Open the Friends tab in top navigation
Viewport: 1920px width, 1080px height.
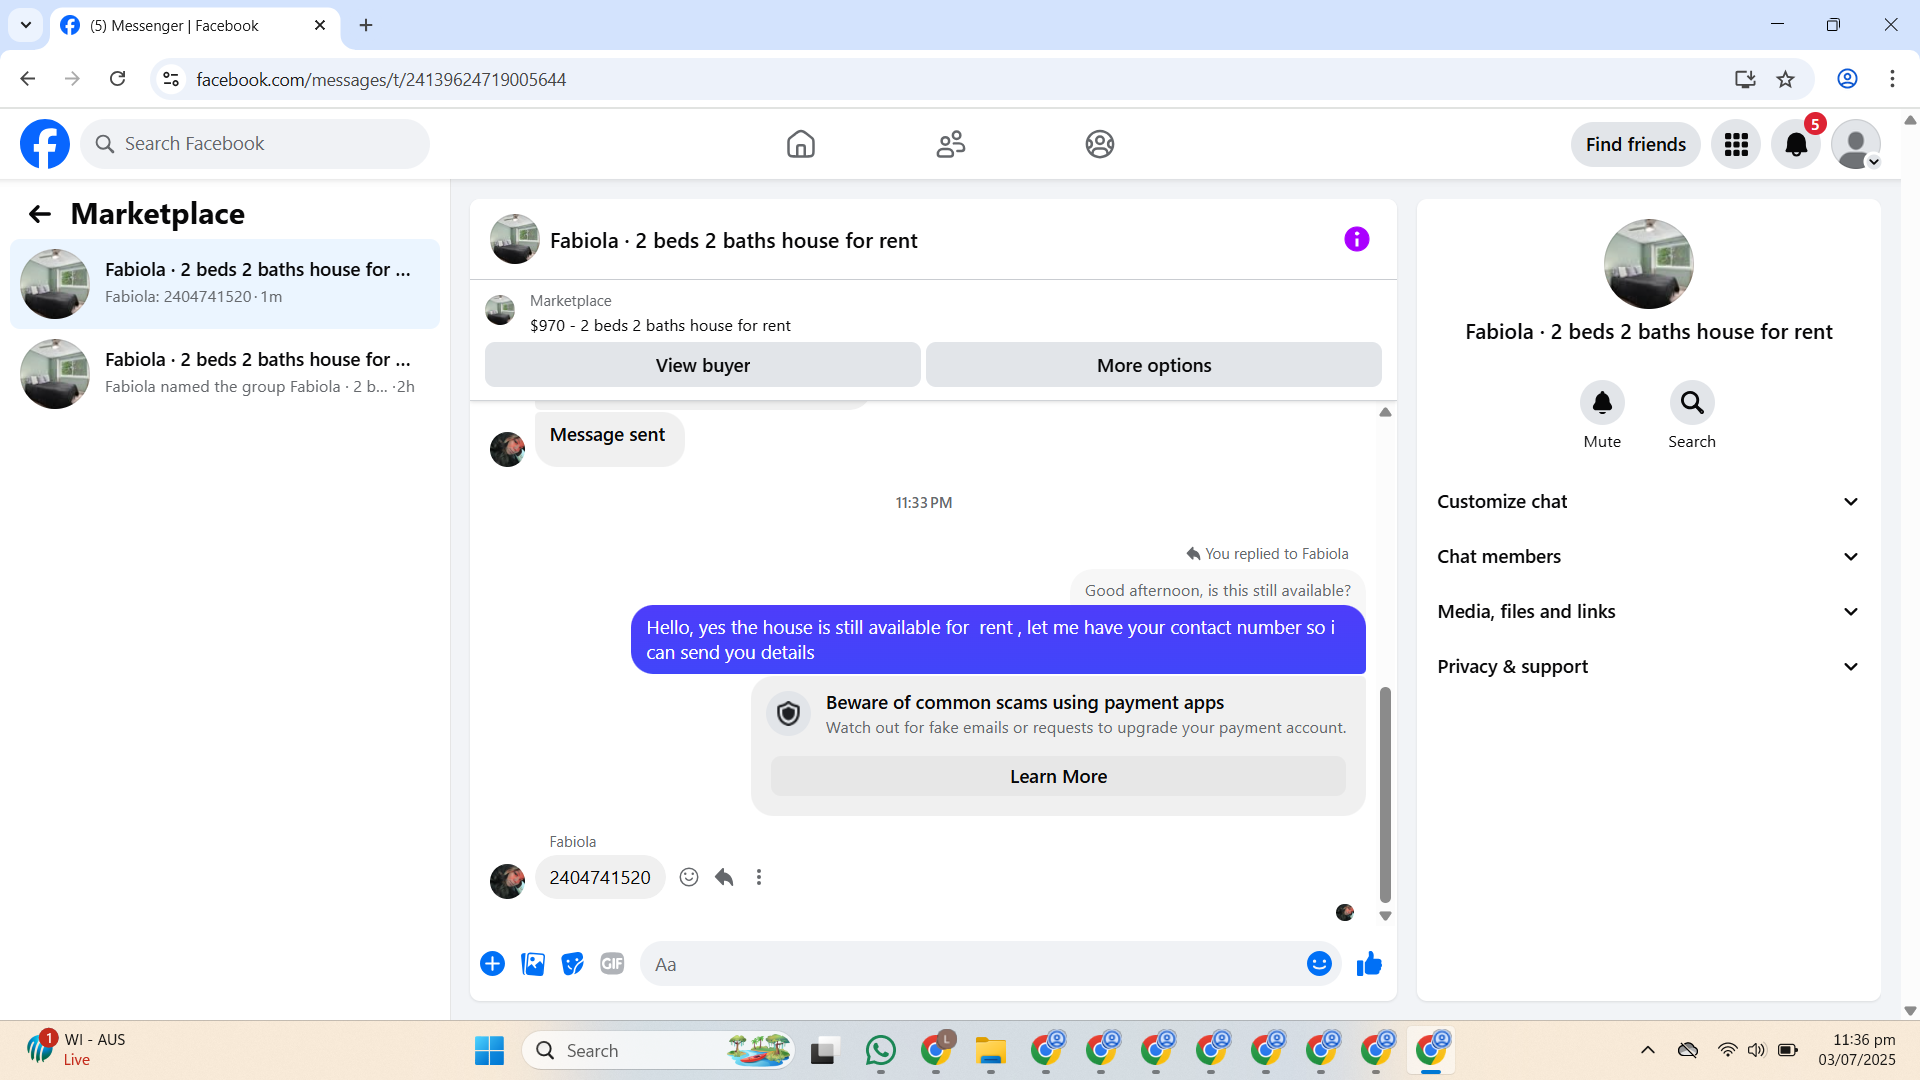pos(950,144)
